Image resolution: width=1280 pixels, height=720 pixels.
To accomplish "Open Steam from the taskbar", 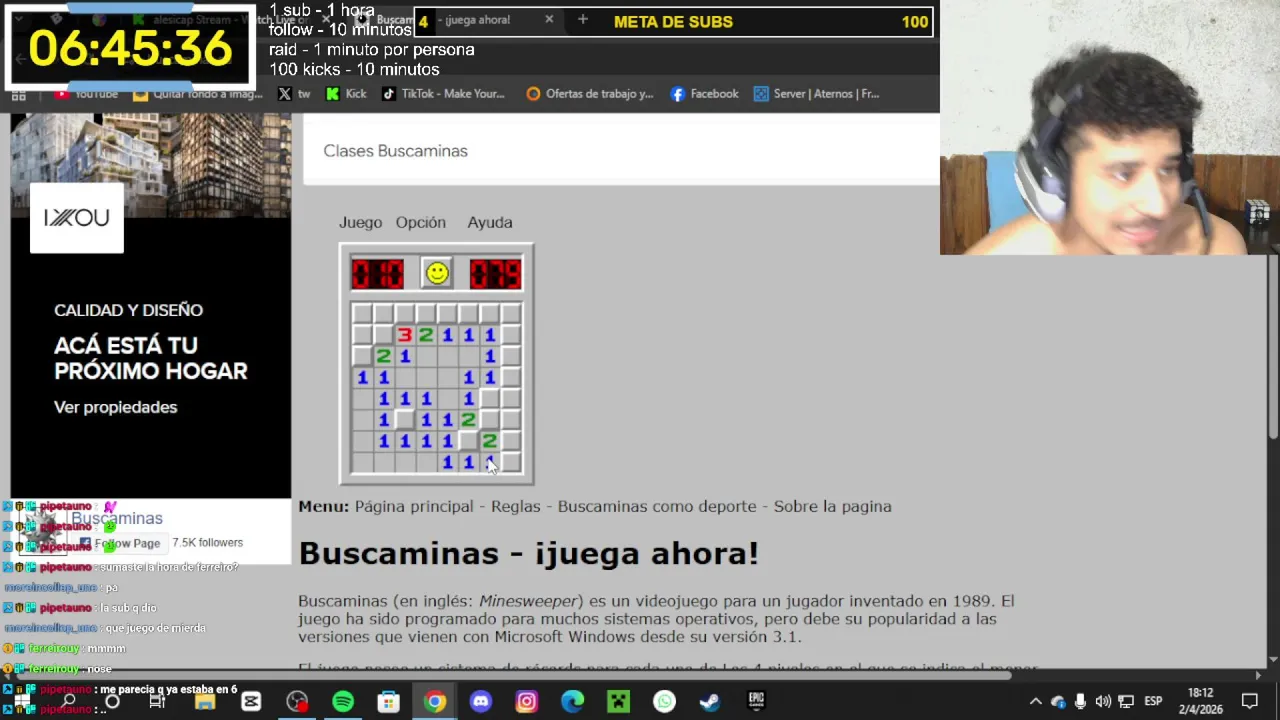I will [710, 702].
